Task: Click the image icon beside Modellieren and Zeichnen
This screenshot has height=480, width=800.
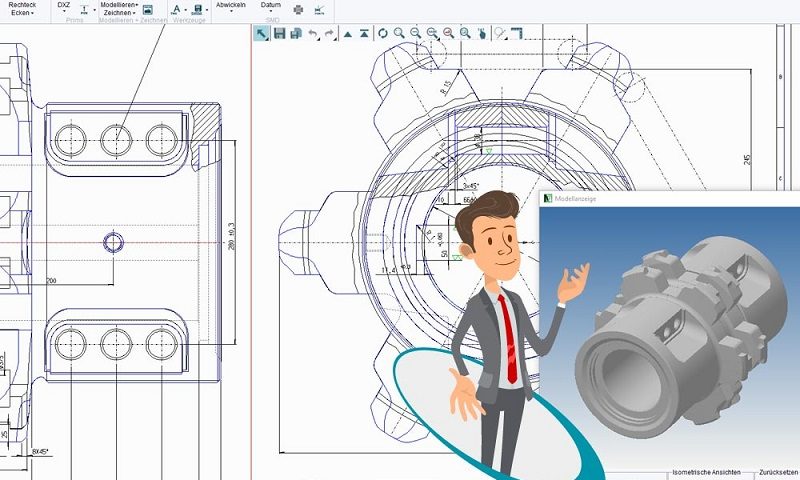Action: click(147, 10)
